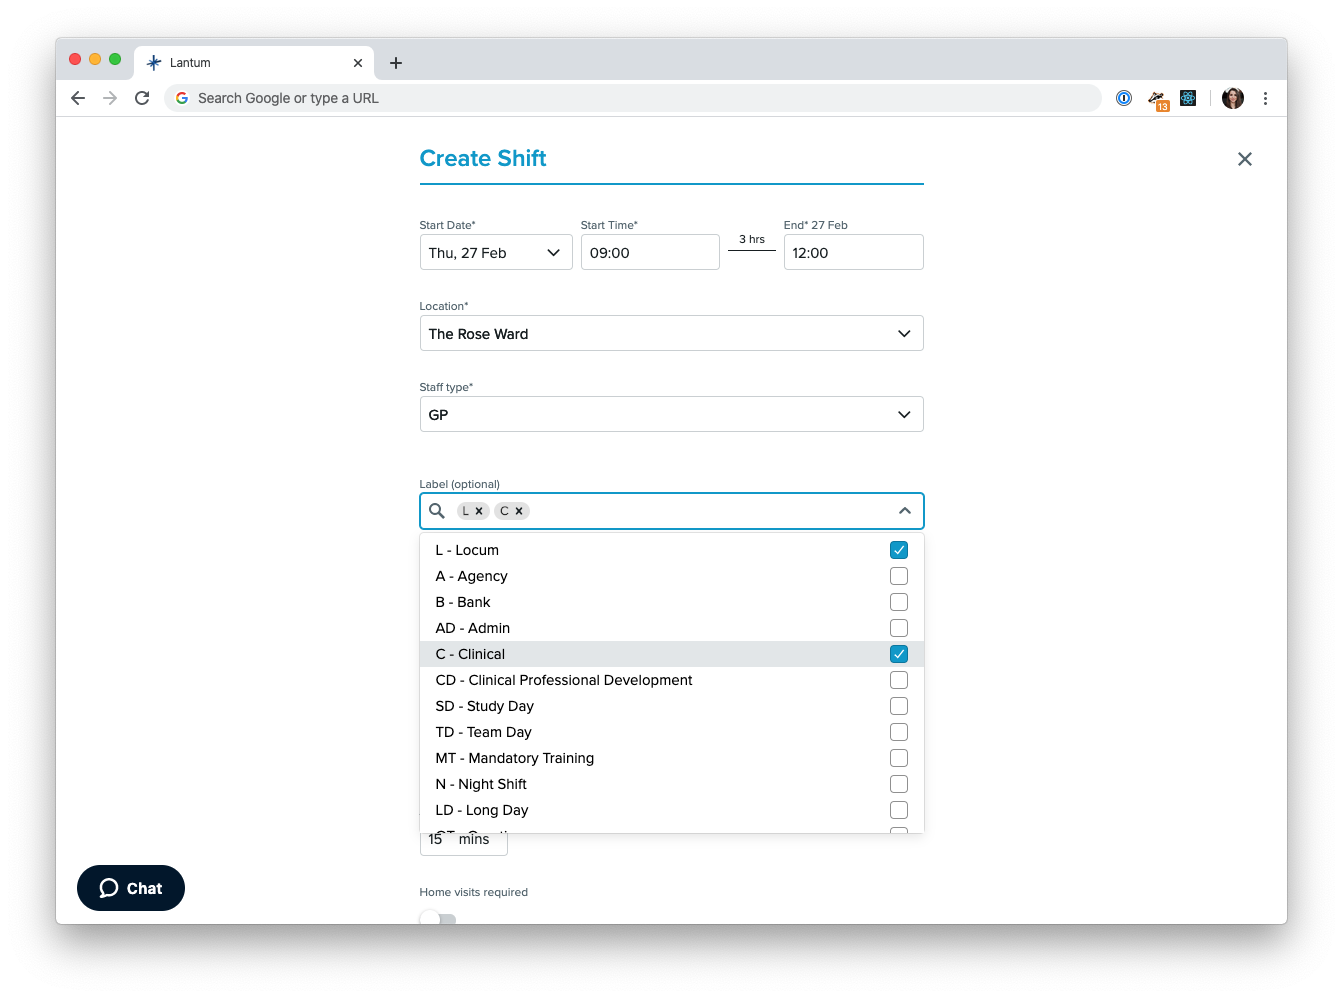1343x998 pixels.
Task: Remove the C - Clinical chip tag
Action: point(521,511)
